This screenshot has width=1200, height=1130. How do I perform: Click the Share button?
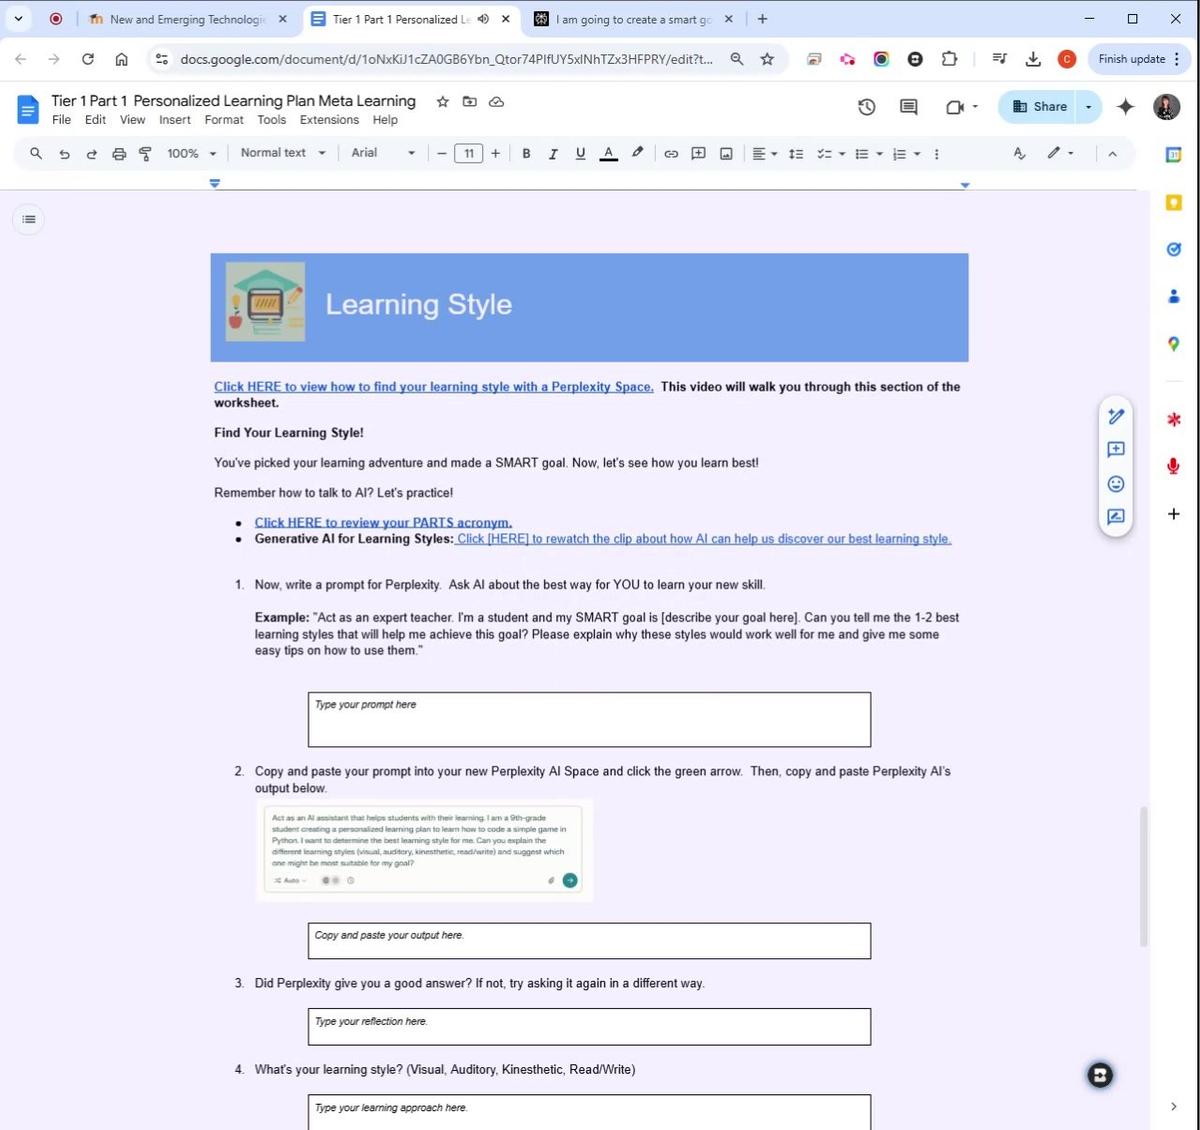[x=1039, y=107]
